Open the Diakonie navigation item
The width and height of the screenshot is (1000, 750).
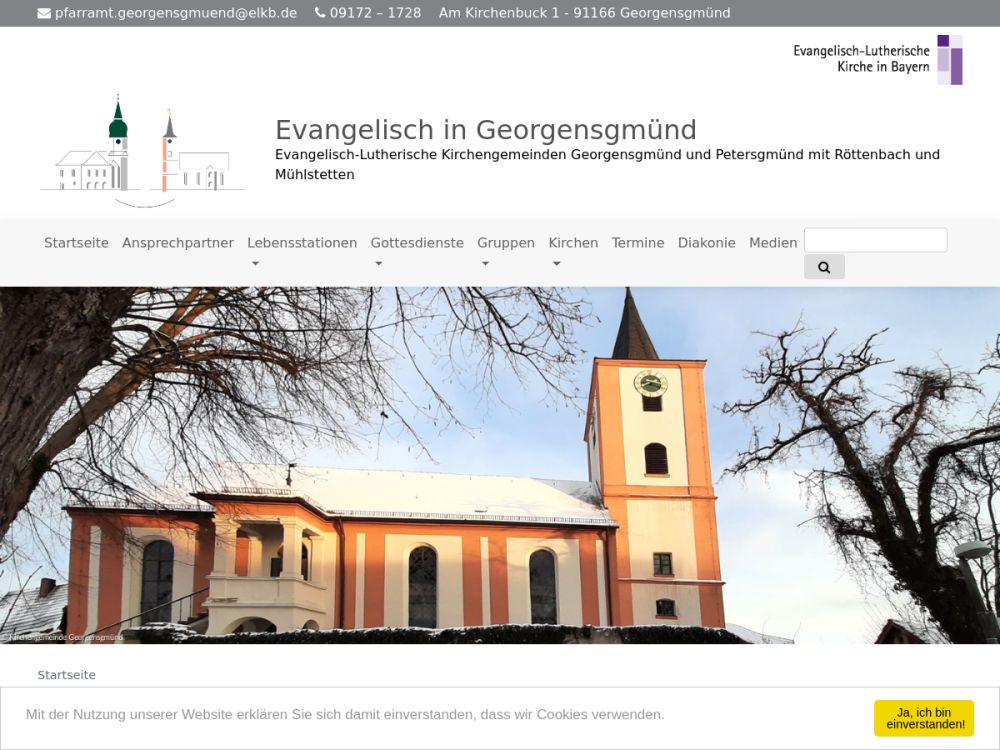coord(706,243)
